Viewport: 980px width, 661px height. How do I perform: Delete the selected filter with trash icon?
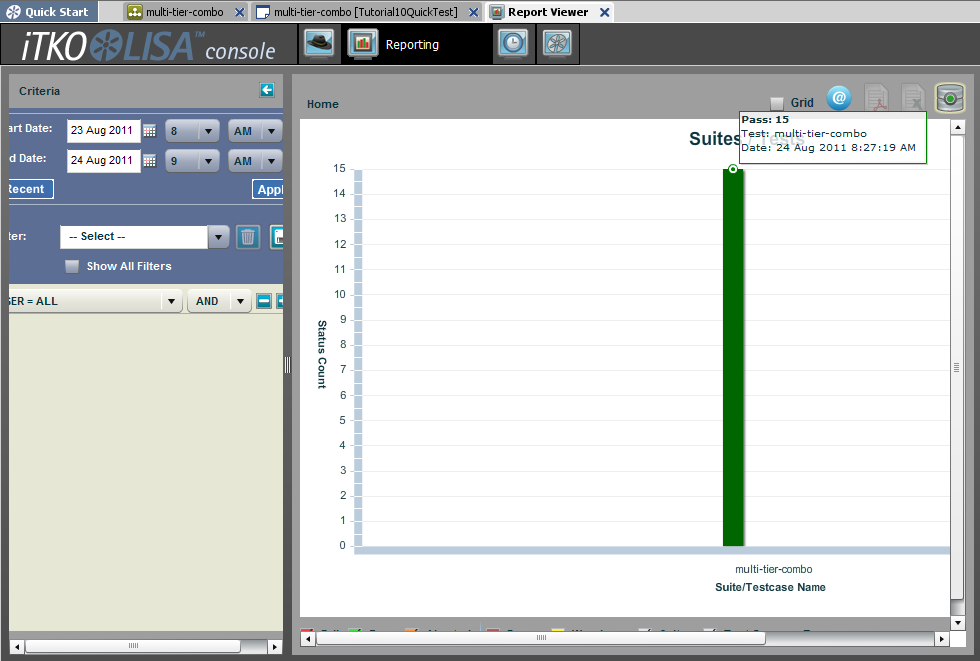(x=248, y=237)
